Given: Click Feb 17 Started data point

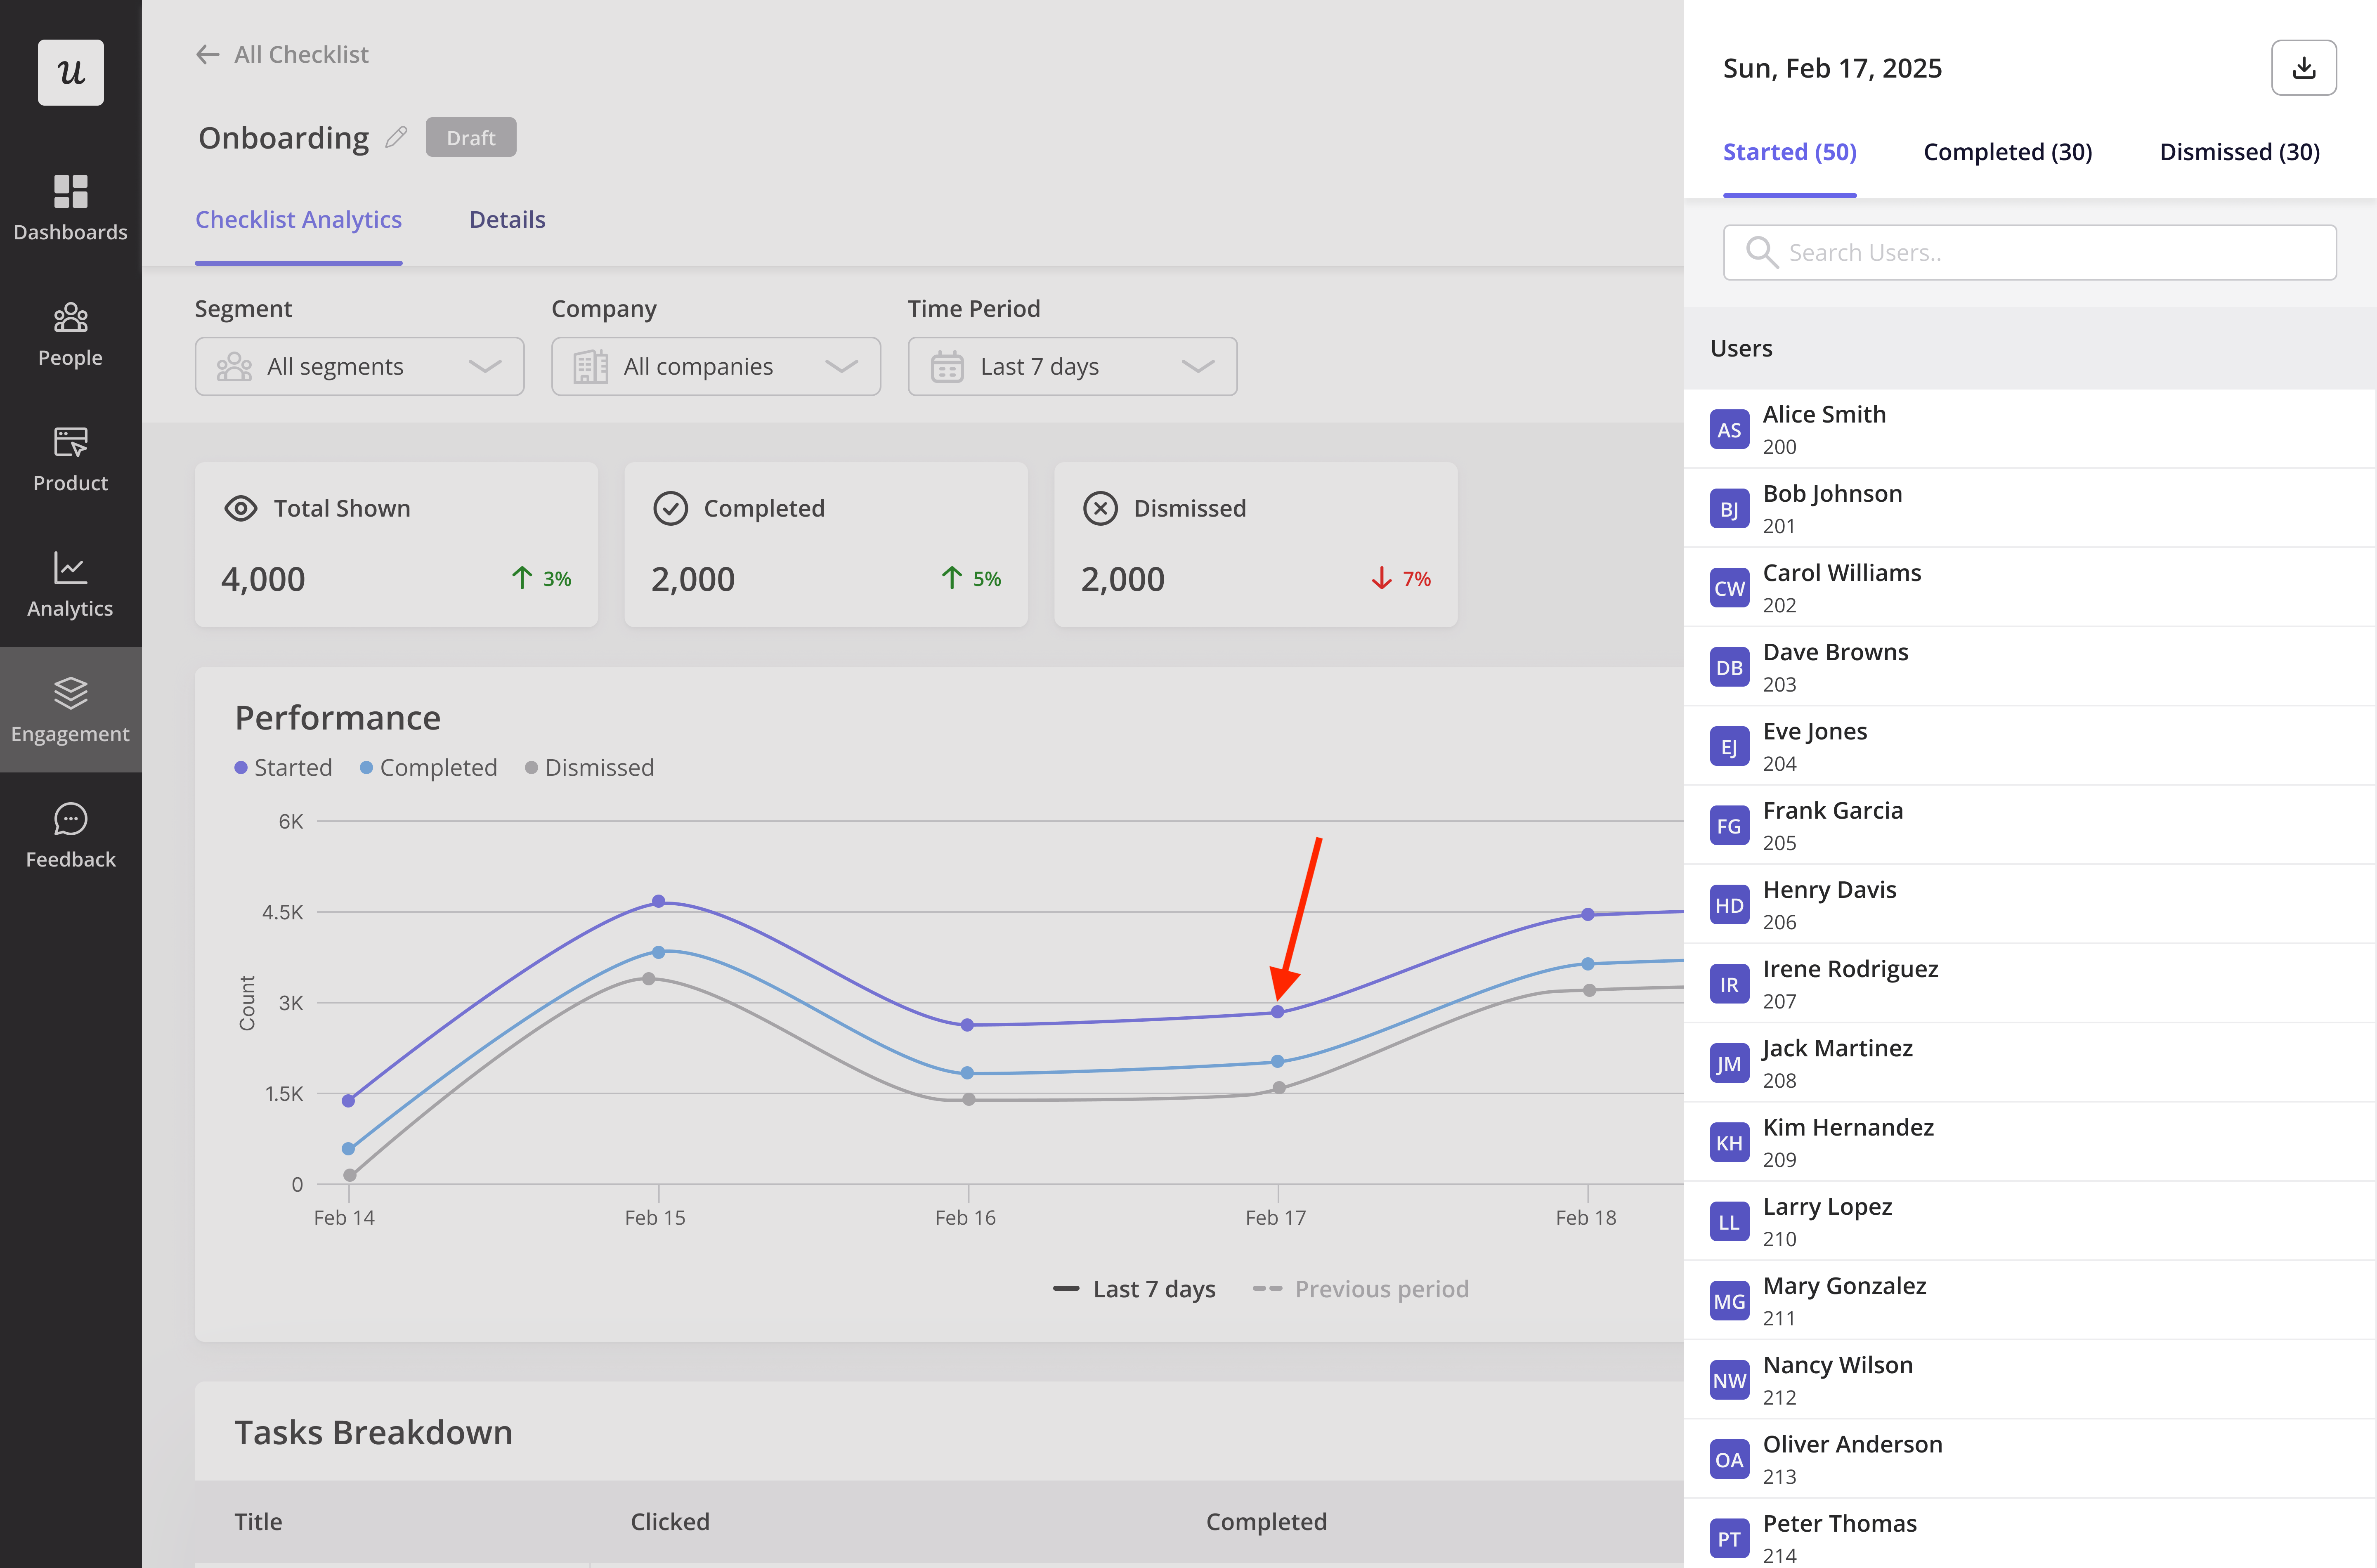Looking at the screenshot, I should 1277,1012.
